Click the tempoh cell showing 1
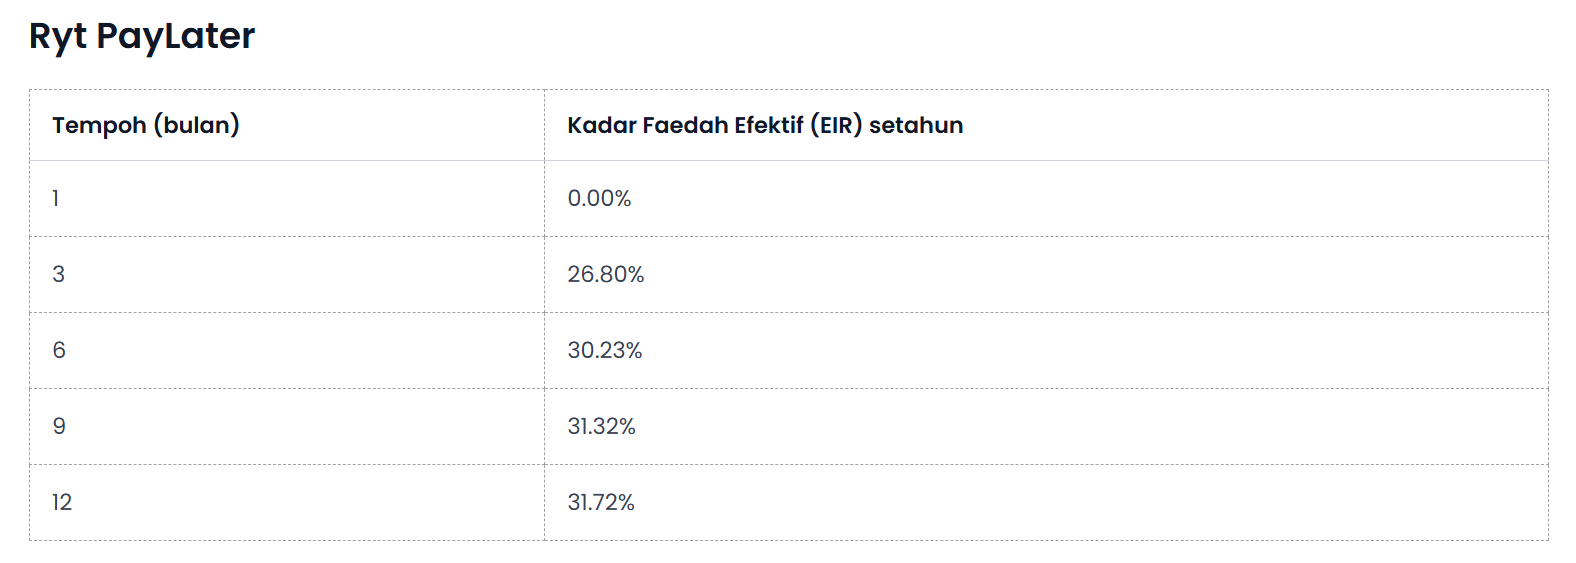The width and height of the screenshot is (1576, 563). coord(287,198)
